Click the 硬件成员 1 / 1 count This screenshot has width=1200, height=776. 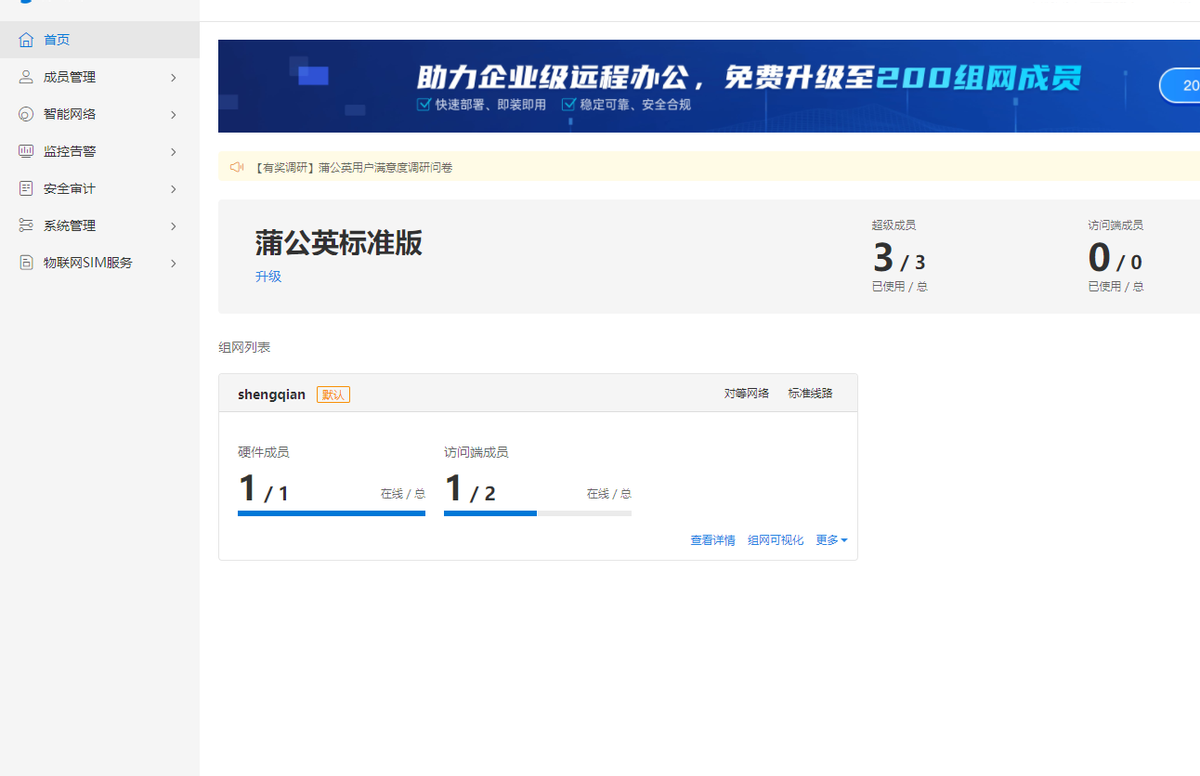(x=263, y=489)
